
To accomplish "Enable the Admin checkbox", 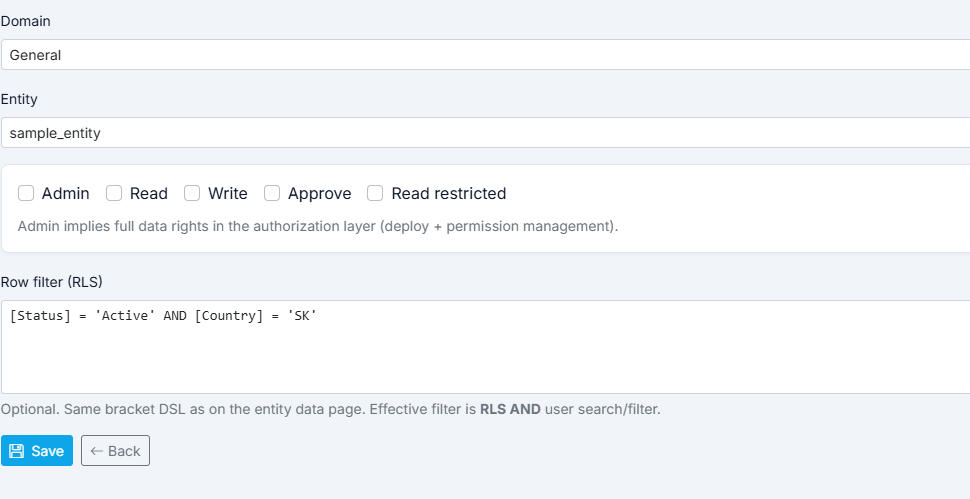I will (x=26, y=194).
